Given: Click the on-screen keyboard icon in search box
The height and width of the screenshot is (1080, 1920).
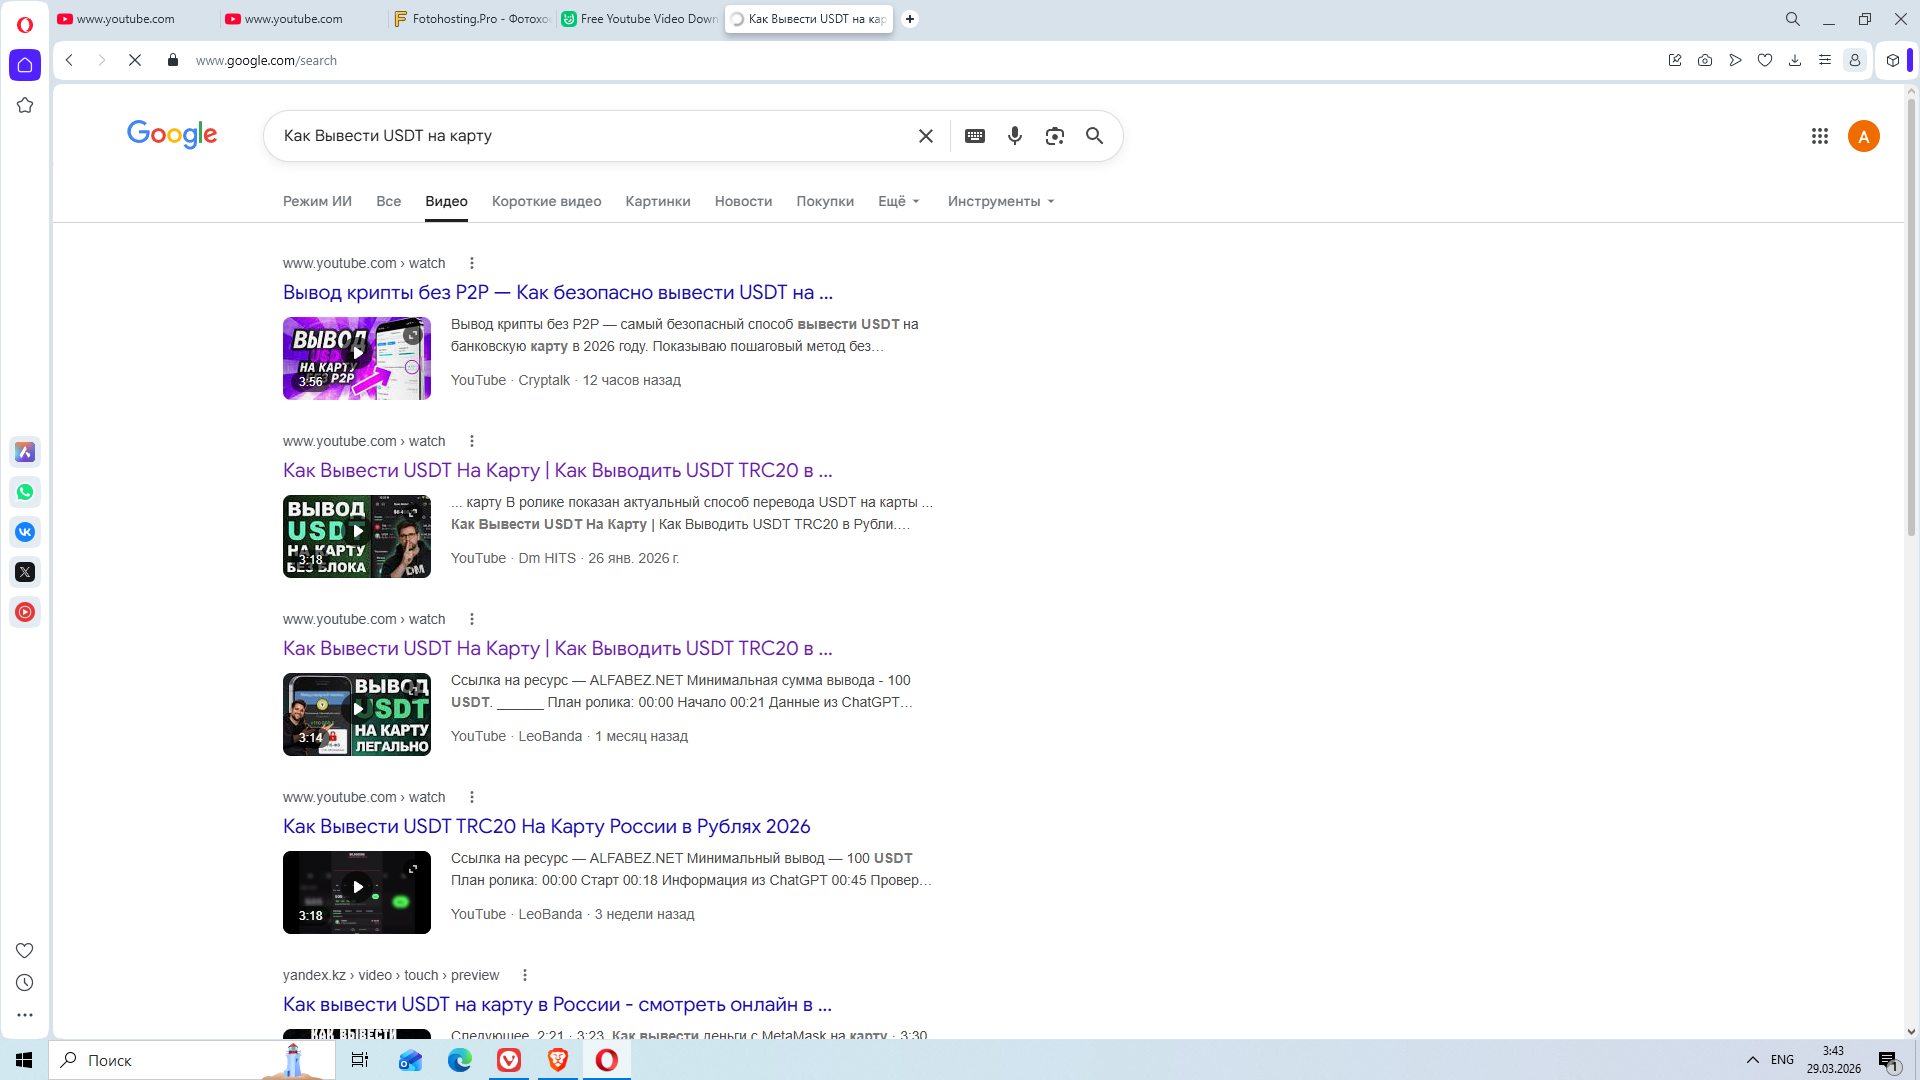Looking at the screenshot, I should [x=975, y=136].
